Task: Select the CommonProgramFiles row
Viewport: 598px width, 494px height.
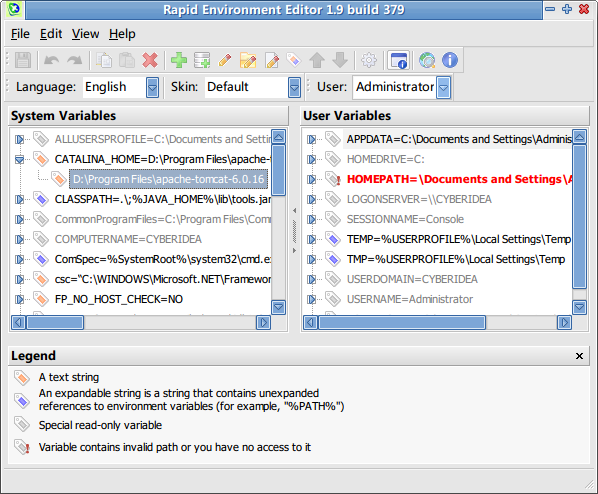Action: tap(163, 219)
